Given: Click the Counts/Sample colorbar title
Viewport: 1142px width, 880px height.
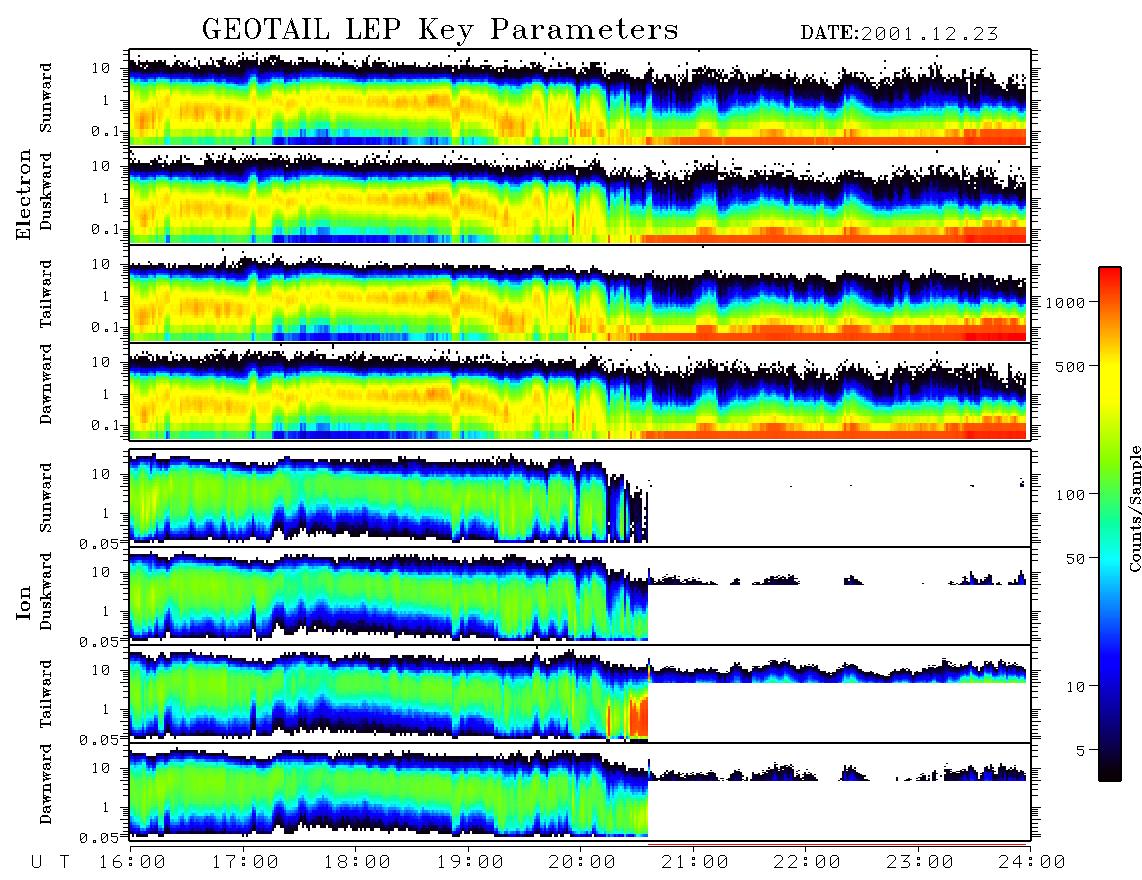Looking at the screenshot, I should pyautogui.click(x=1134, y=508).
